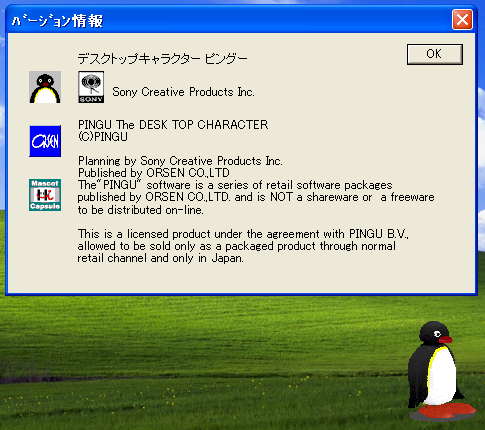Close the version information dialog

coord(462,20)
